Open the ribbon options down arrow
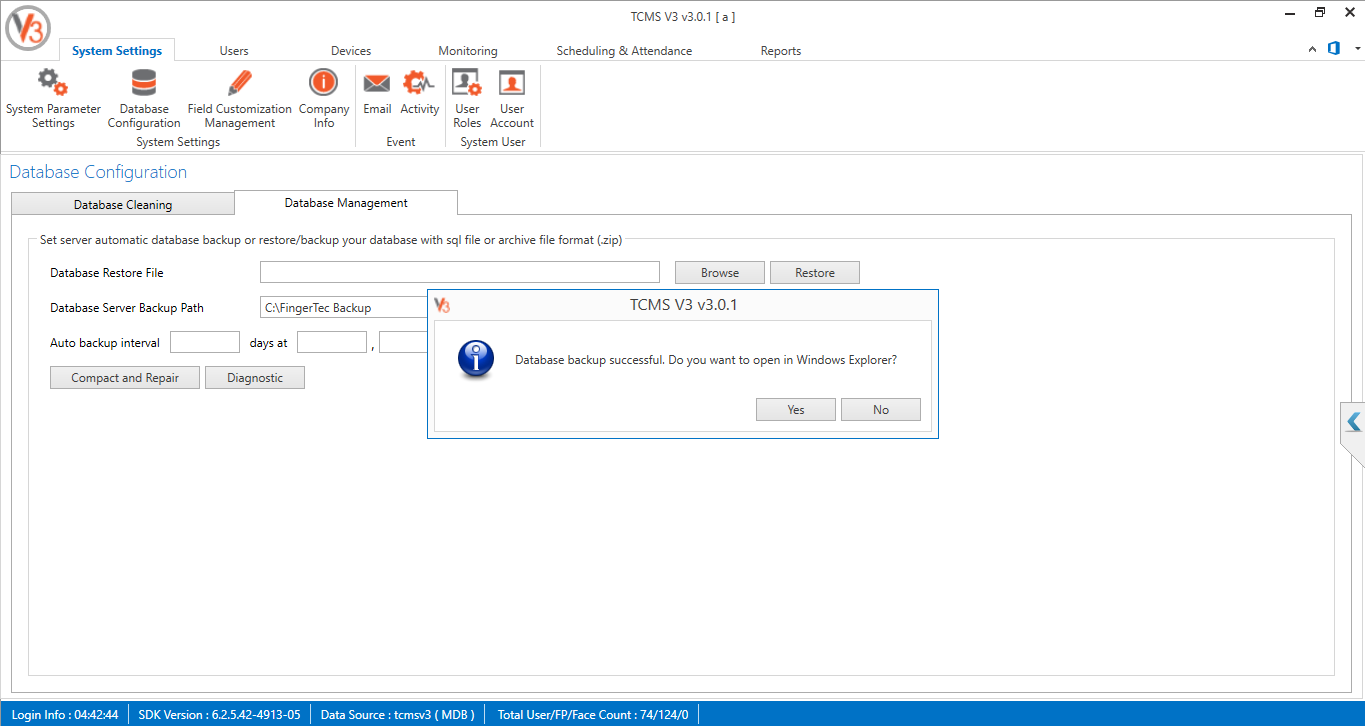Image resolution: width=1365 pixels, height=726 pixels. (1357, 49)
